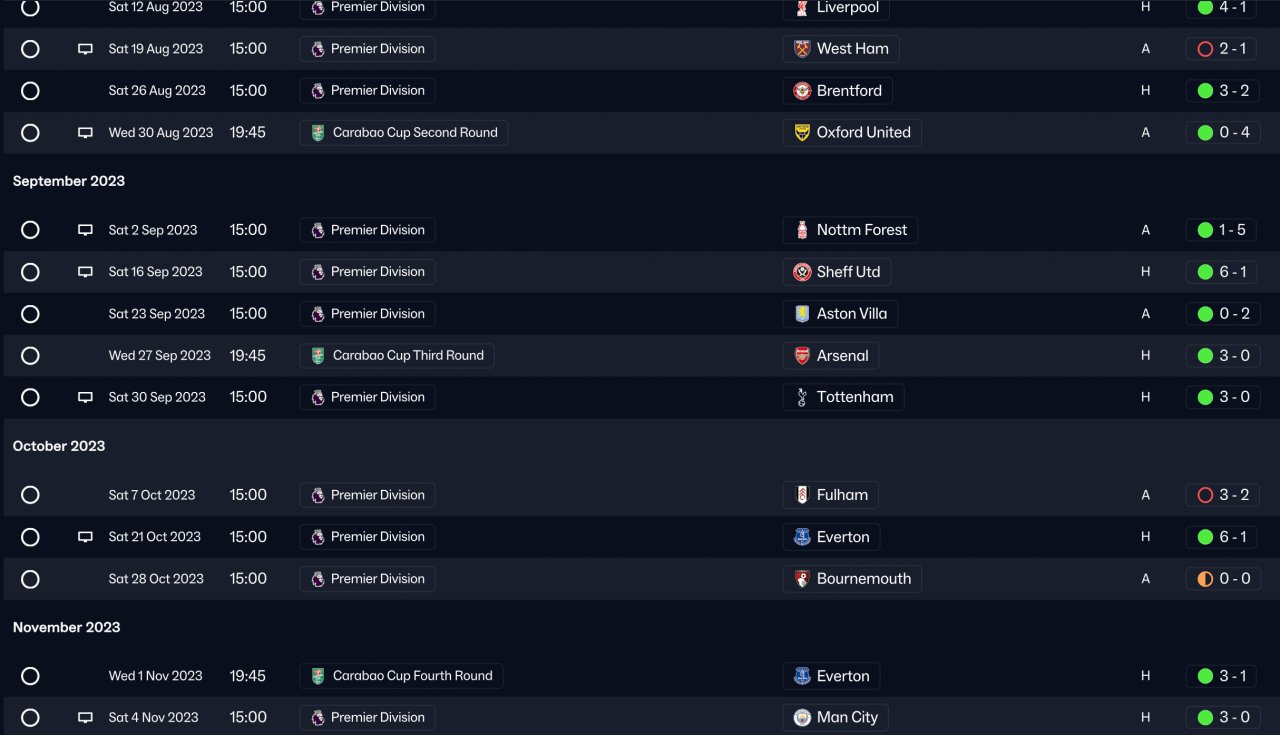Click the Premier Division logo on Brentford row
1280x735 pixels.
coord(318,91)
